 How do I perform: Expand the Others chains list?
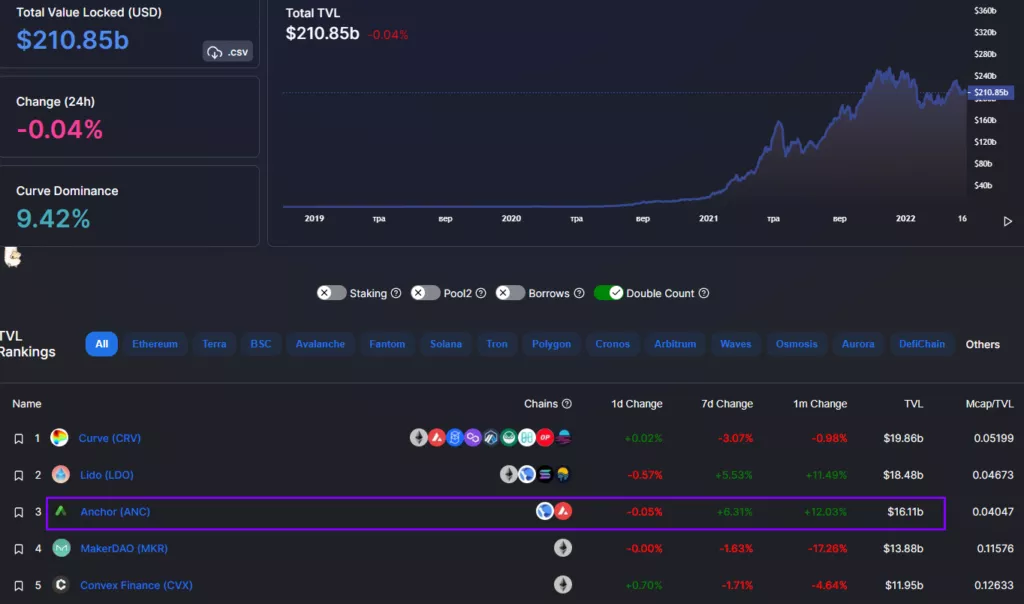pyautogui.click(x=983, y=344)
